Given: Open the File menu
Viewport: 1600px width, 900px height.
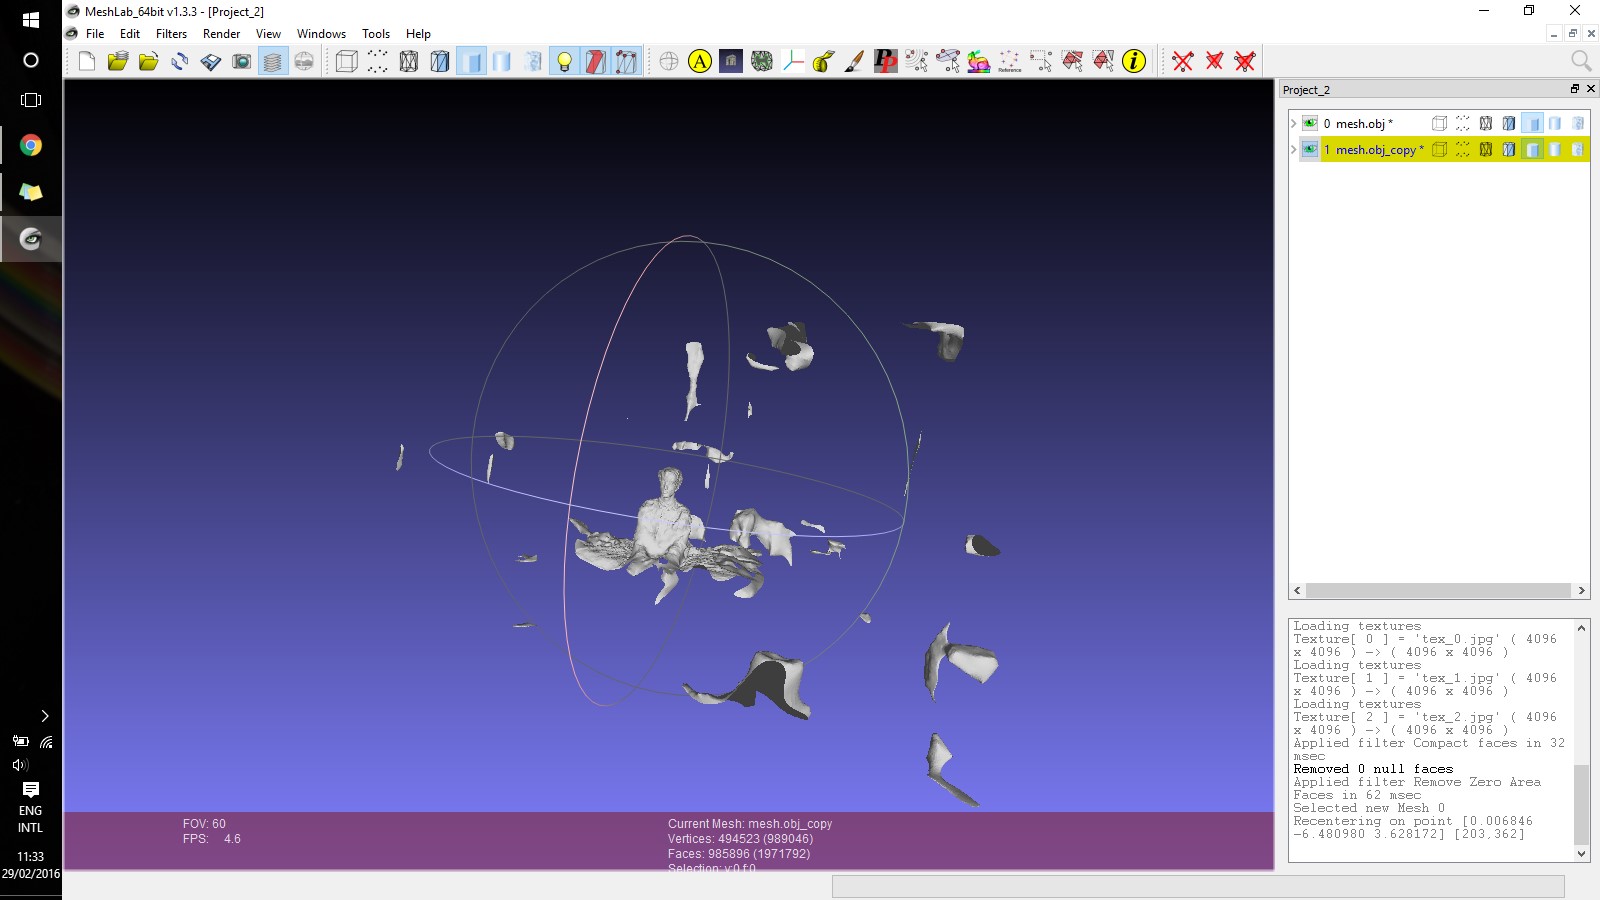Looking at the screenshot, I should (x=95, y=34).
